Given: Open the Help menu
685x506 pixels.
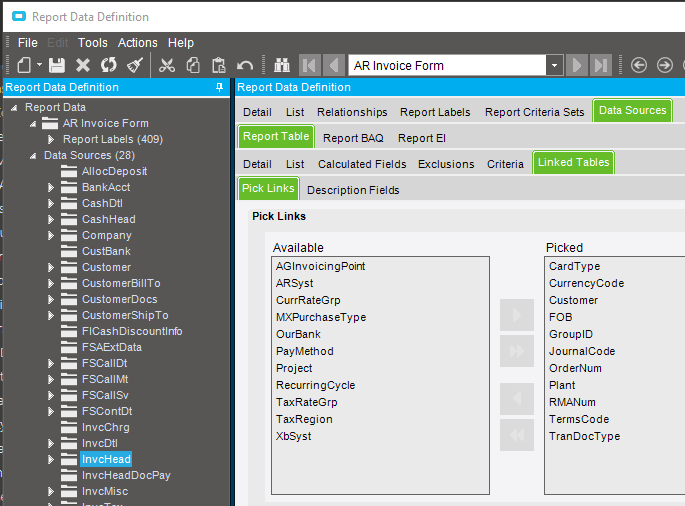Looking at the screenshot, I should 181,43.
